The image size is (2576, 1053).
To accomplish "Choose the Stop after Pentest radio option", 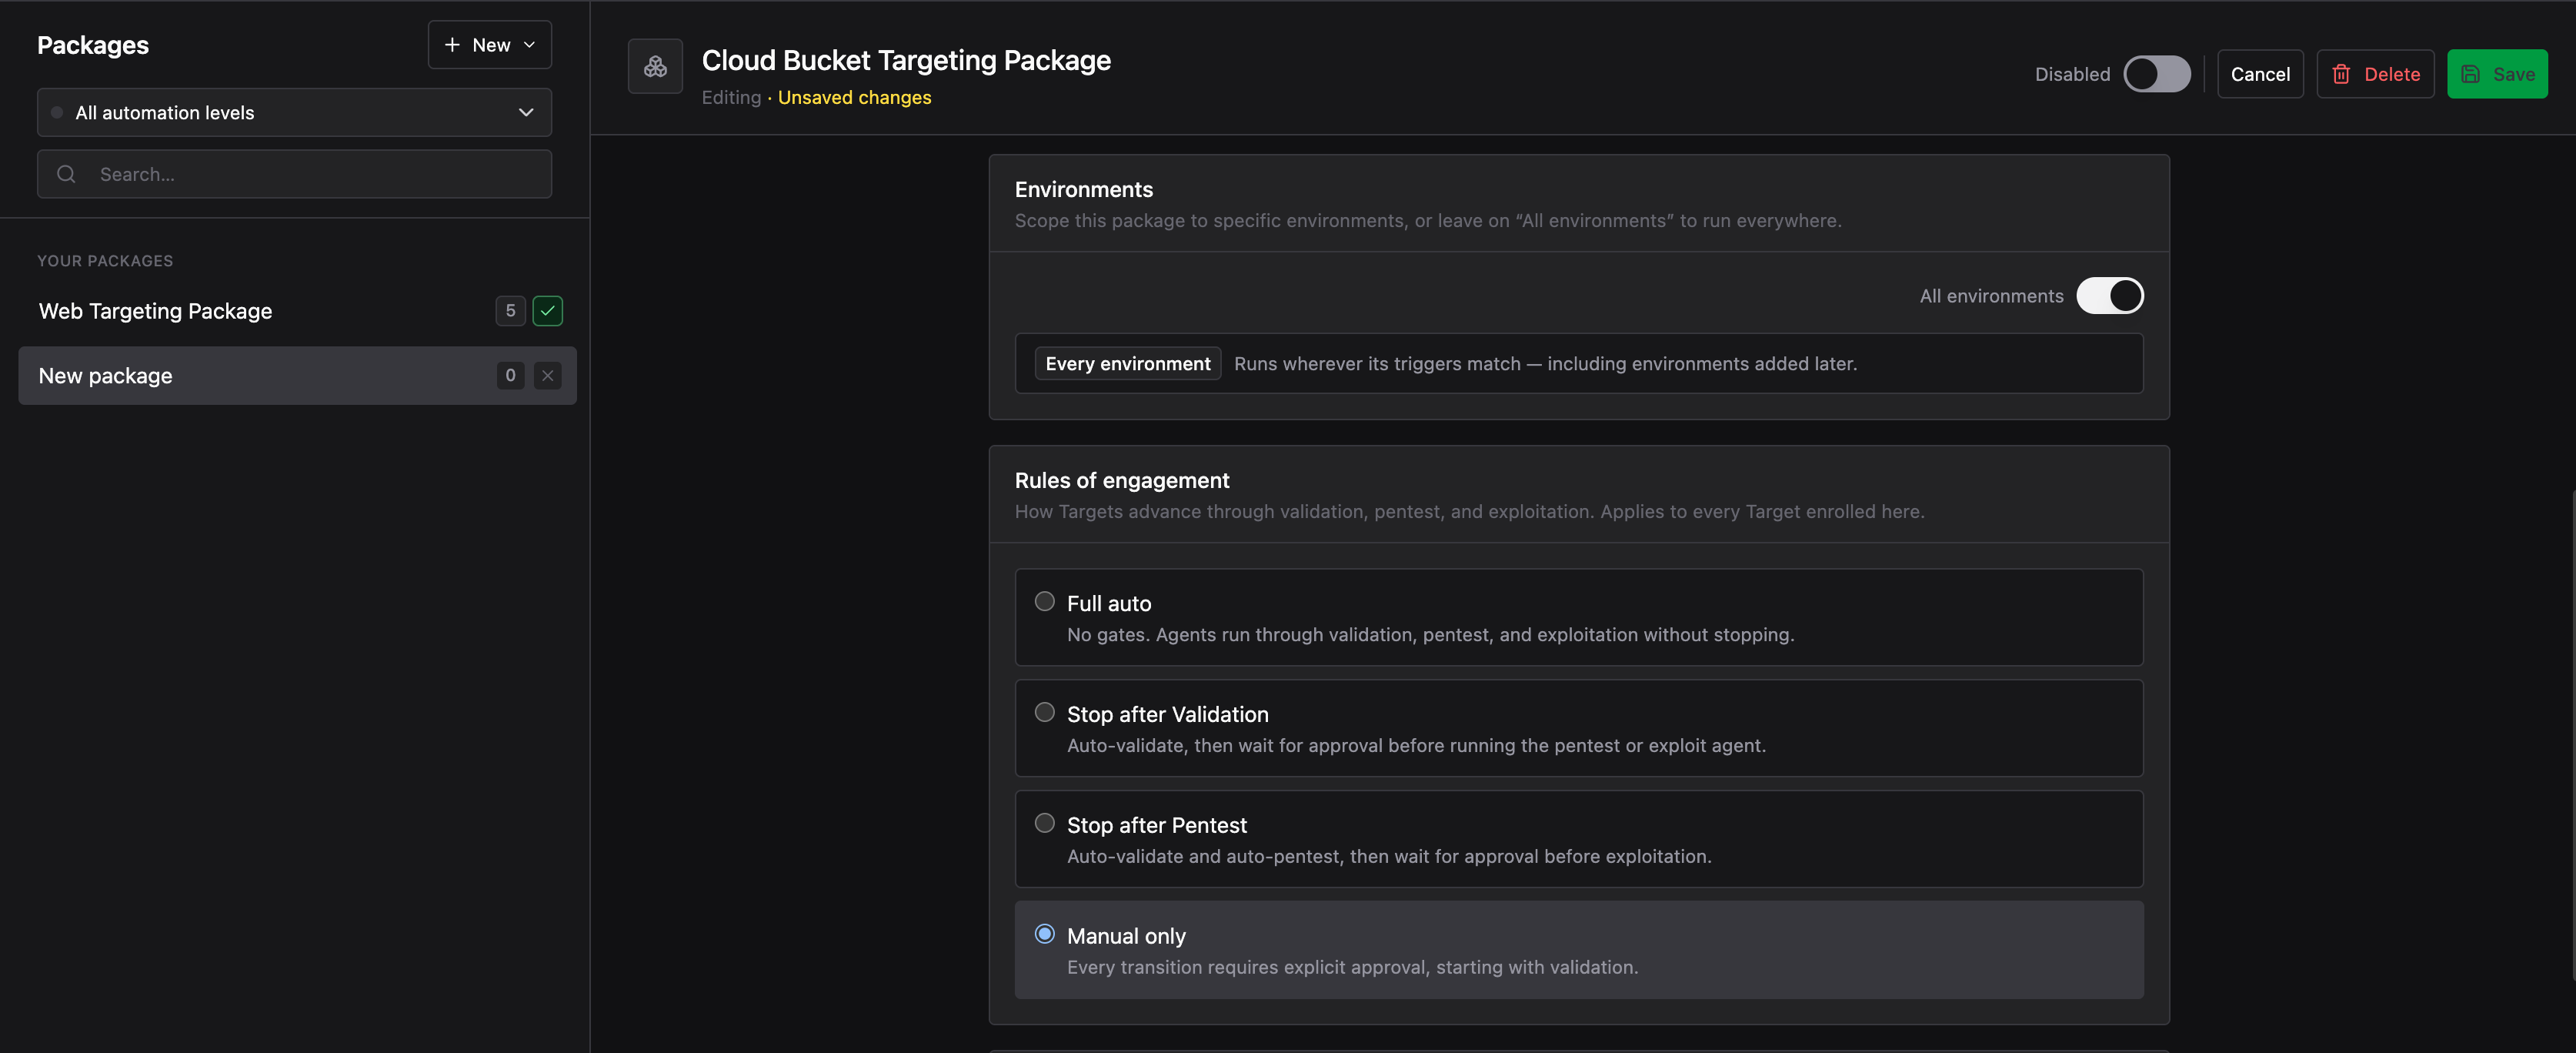I will coord(1044,824).
